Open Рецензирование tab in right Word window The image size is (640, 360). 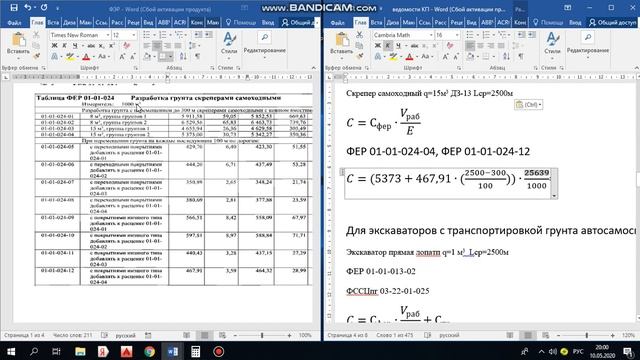pos(457,22)
